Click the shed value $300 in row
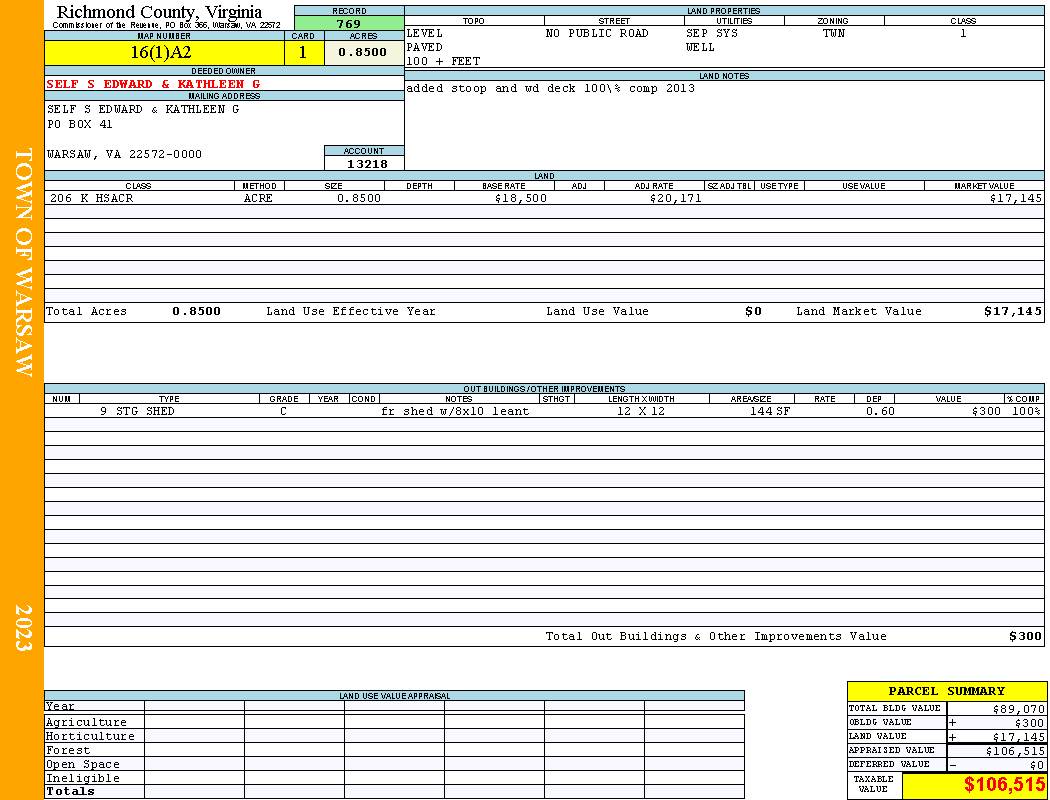Viewport: 1050px width, 800px height. (x=986, y=411)
